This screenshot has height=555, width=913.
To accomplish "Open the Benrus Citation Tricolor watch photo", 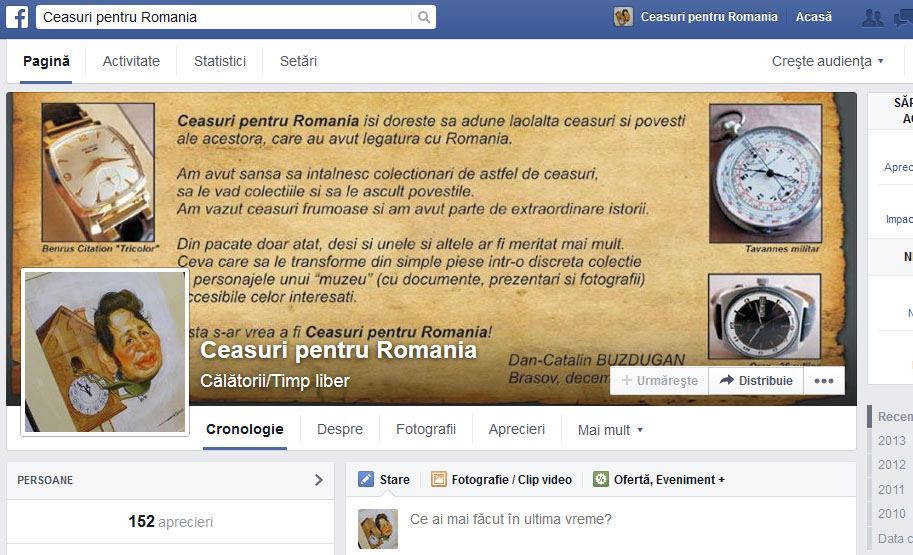I will [x=98, y=172].
